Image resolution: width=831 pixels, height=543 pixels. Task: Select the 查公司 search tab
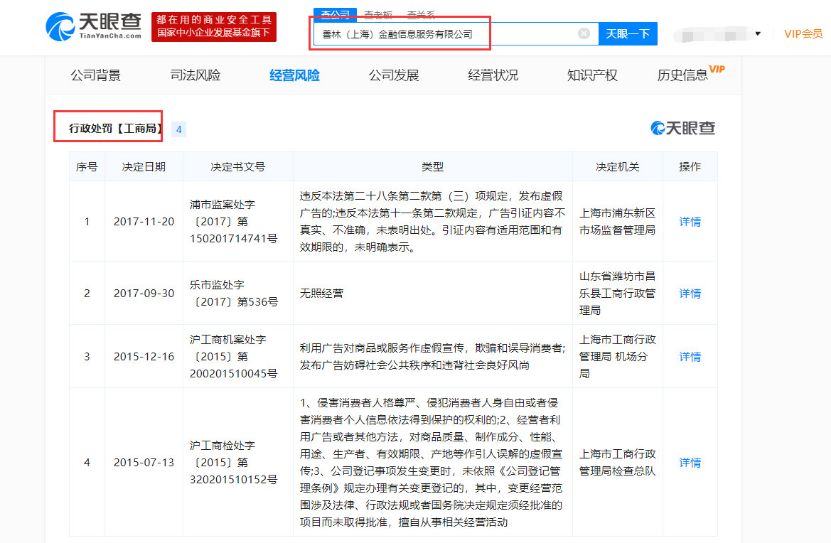click(335, 15)
